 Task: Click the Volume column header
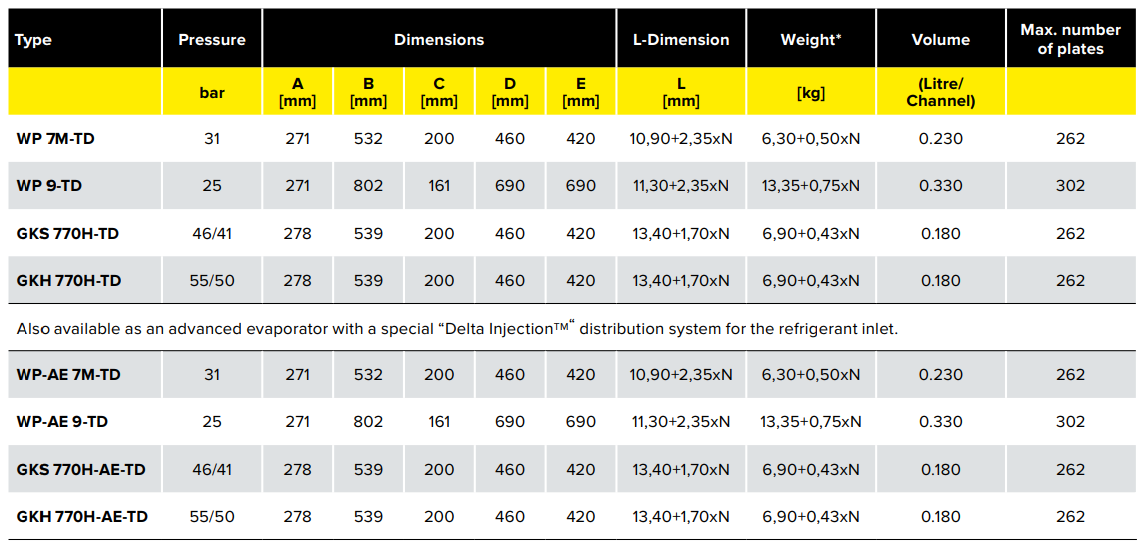941,40
